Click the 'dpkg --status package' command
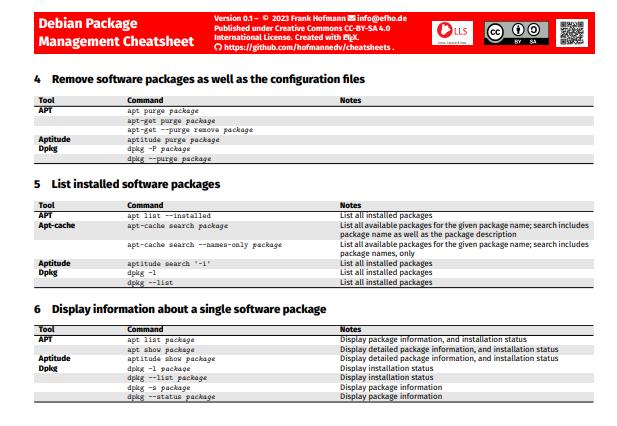The width and height of the screenshot is (617, 426). tap(171, 396)
